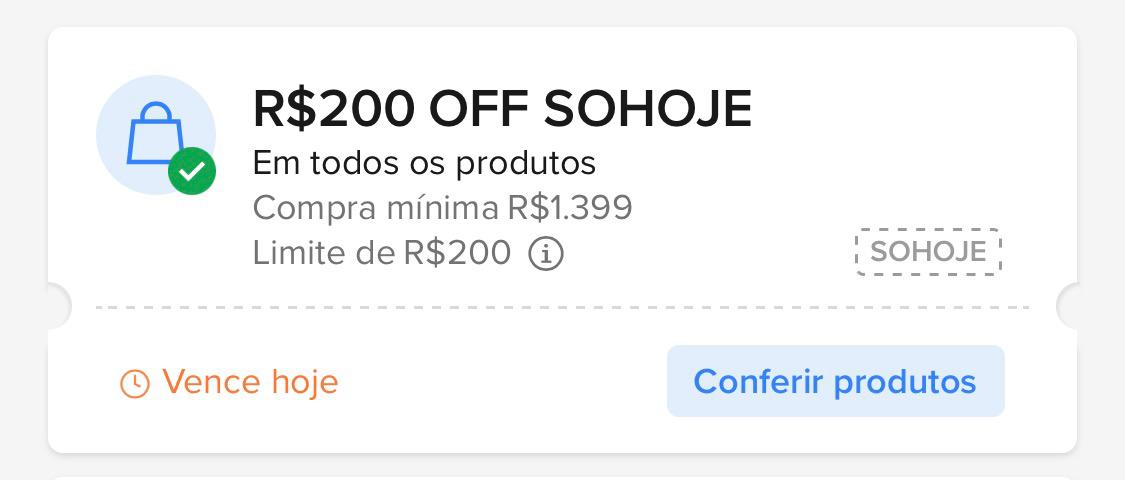The image size is (1125, 480).
Task: Click the green checkmark badge
Action: pos(192,172)
